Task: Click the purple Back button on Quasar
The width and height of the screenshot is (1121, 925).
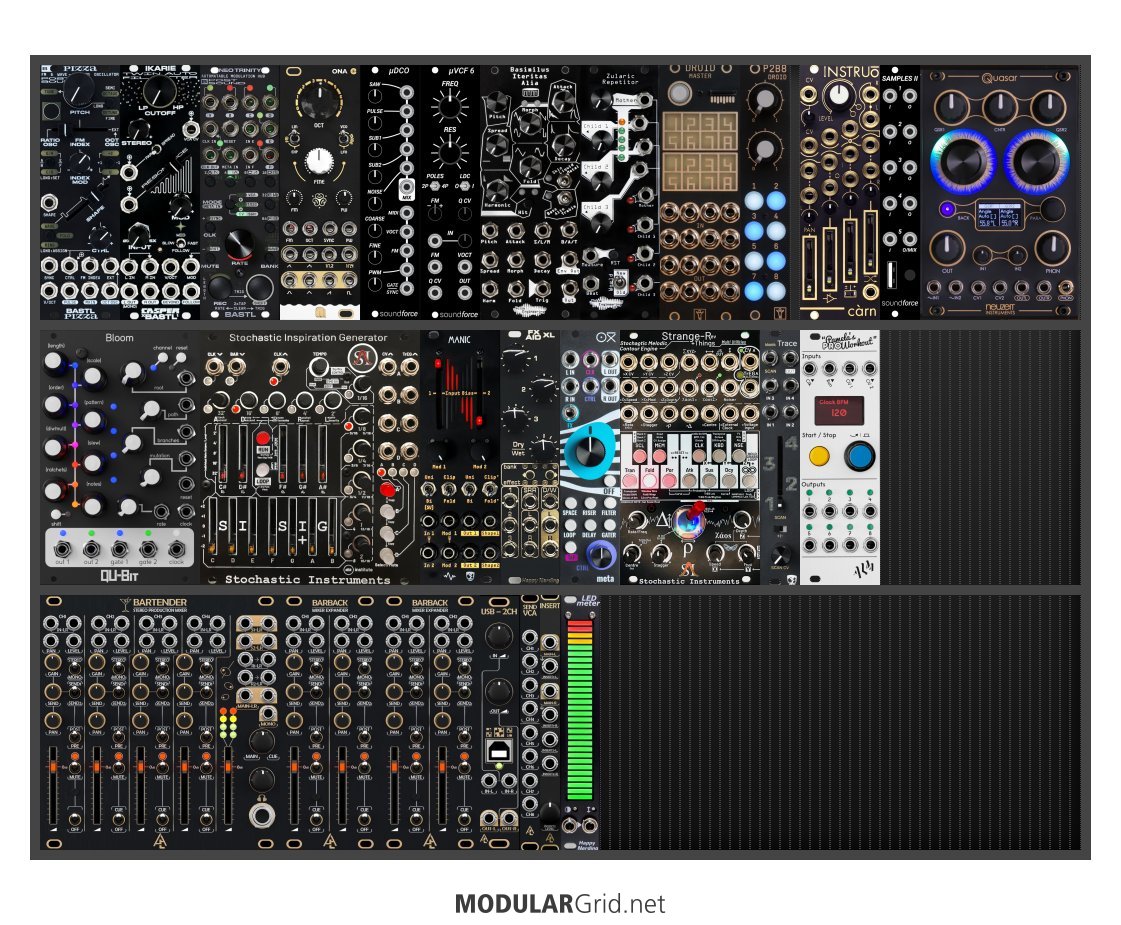Action: (947, 209)
